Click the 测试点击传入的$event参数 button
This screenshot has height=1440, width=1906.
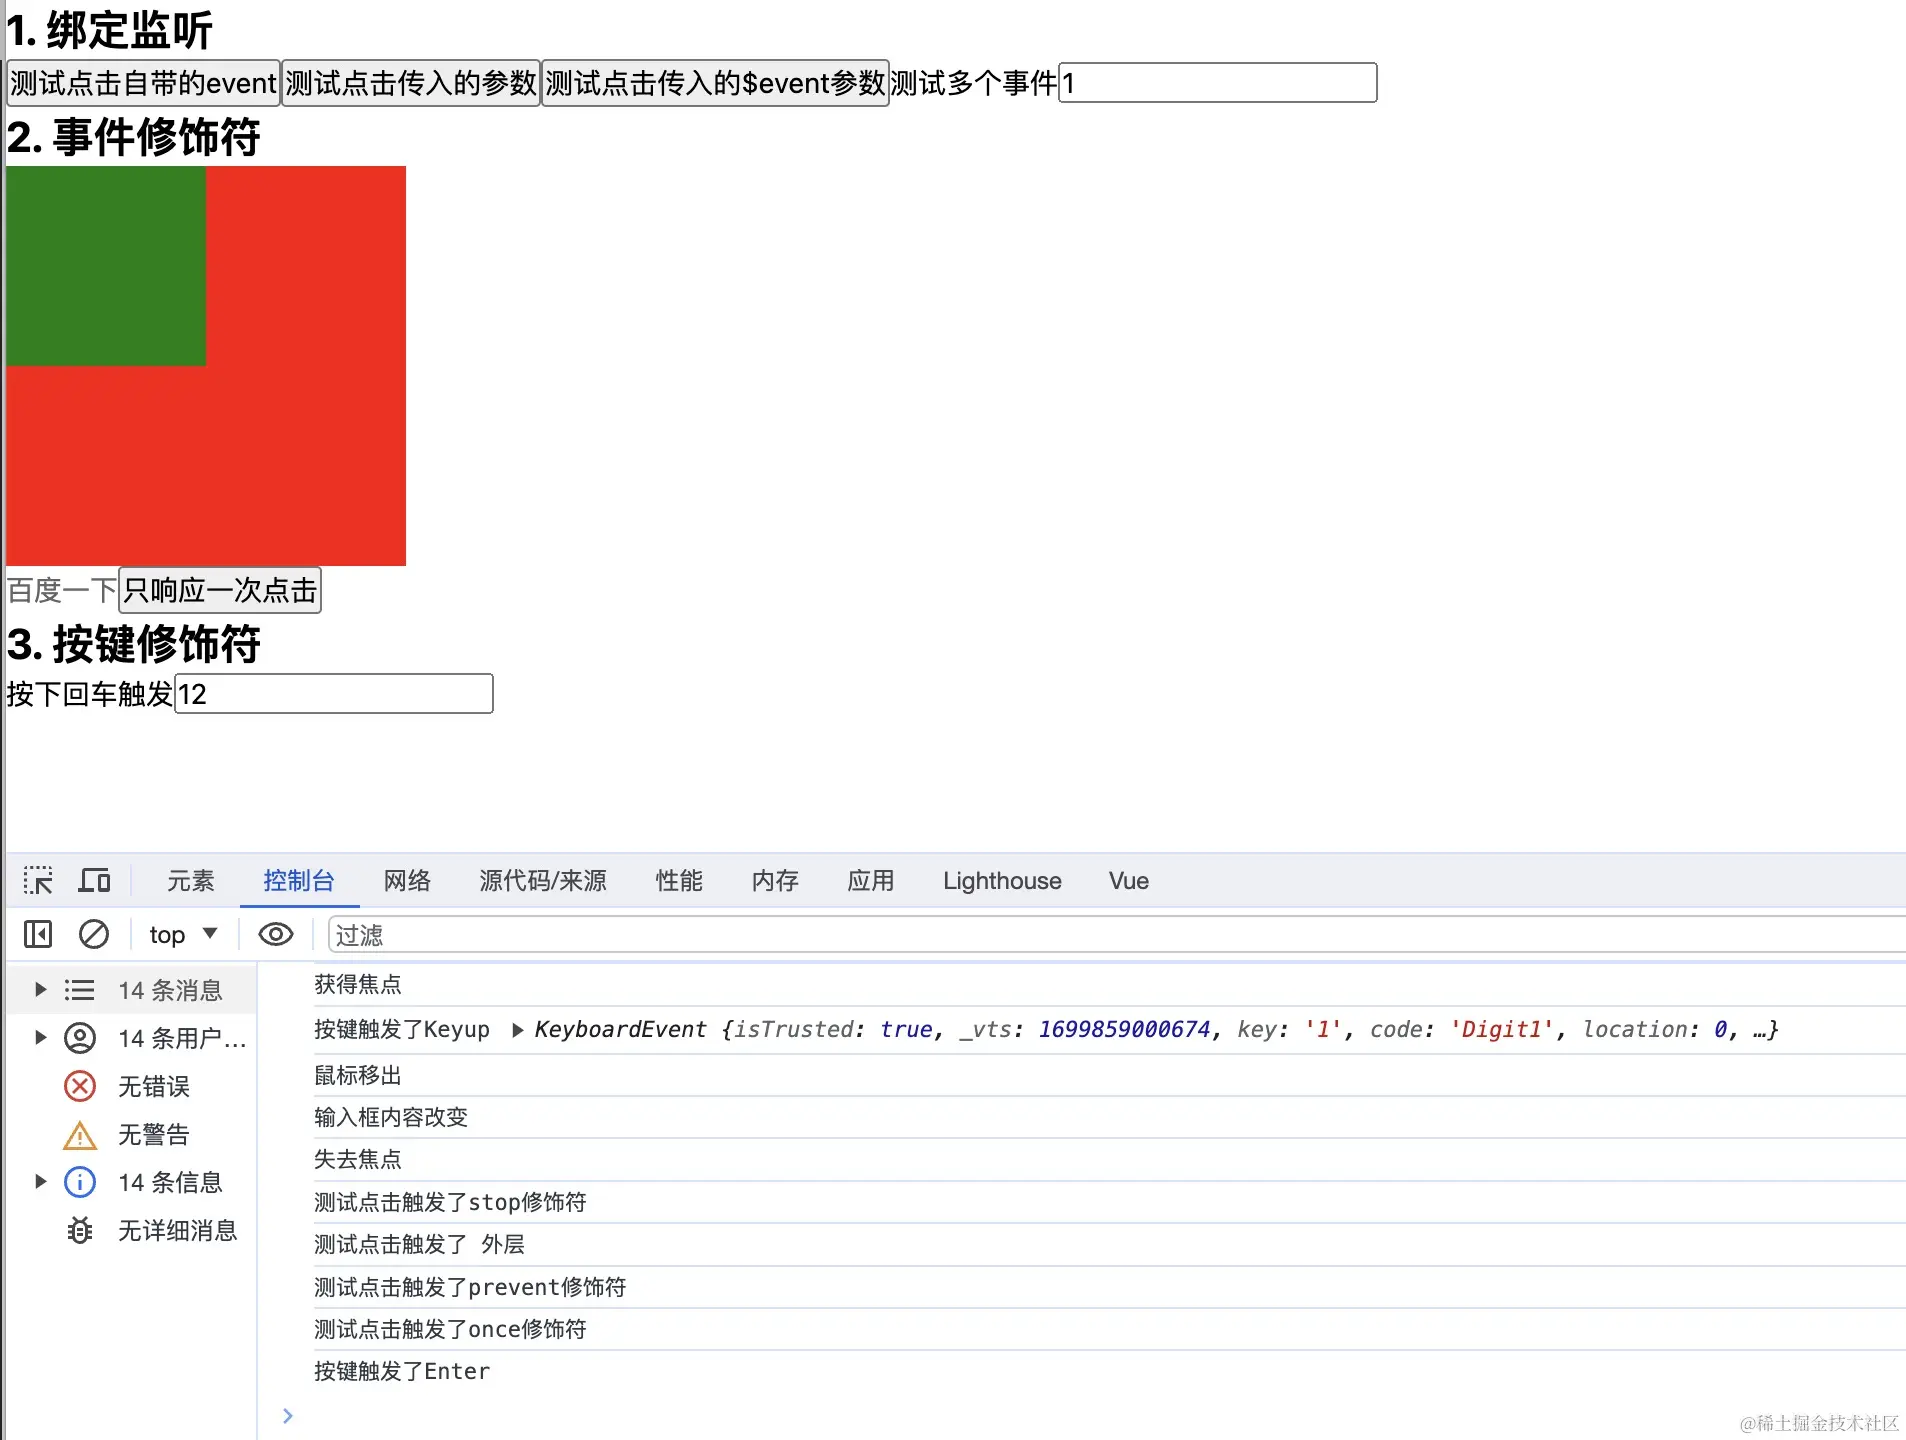click(715, 83)
